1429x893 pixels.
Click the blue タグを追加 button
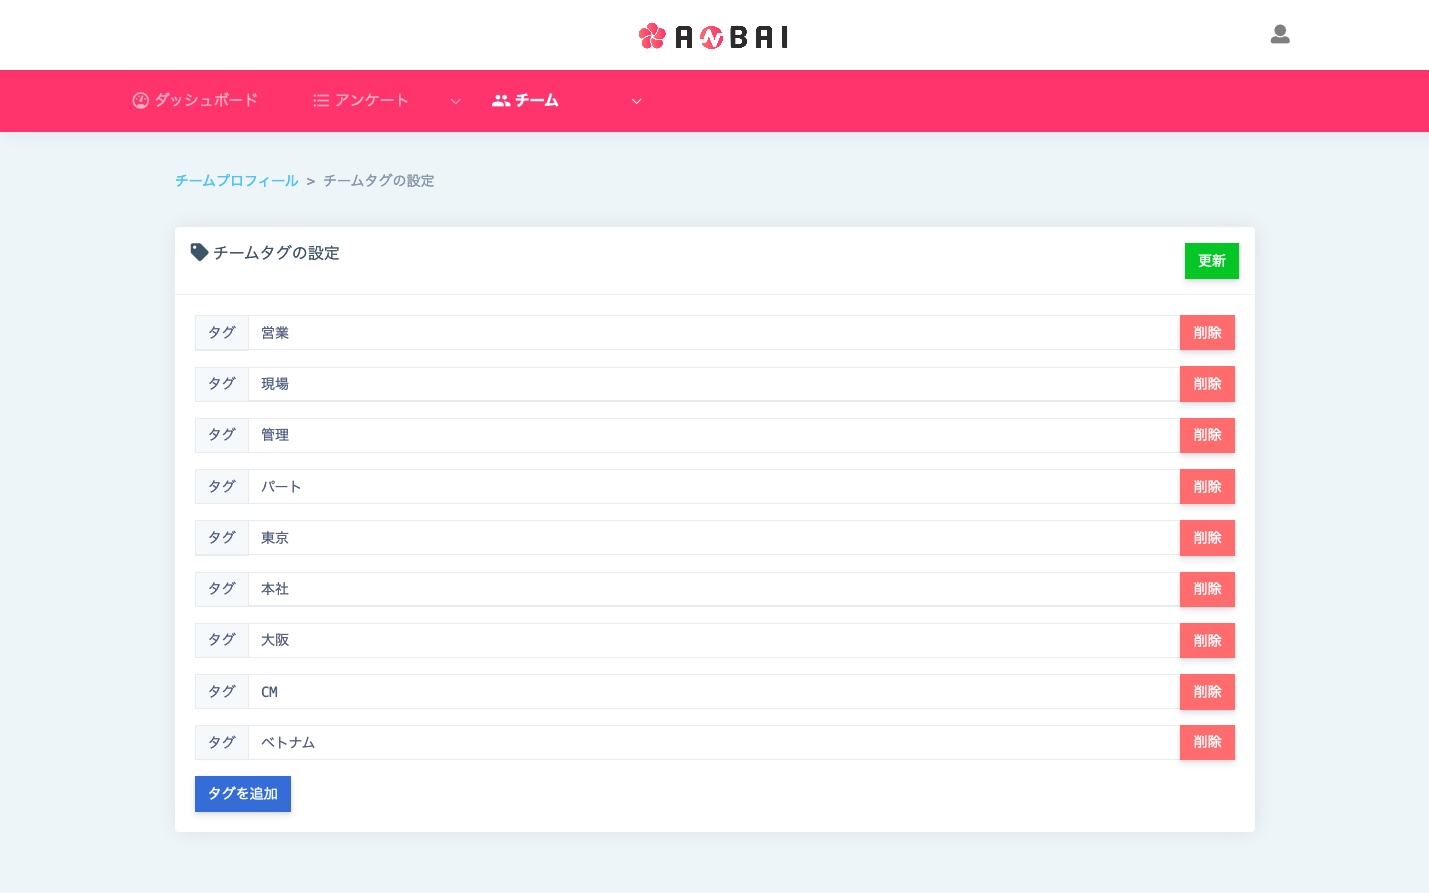click(242, 793)
